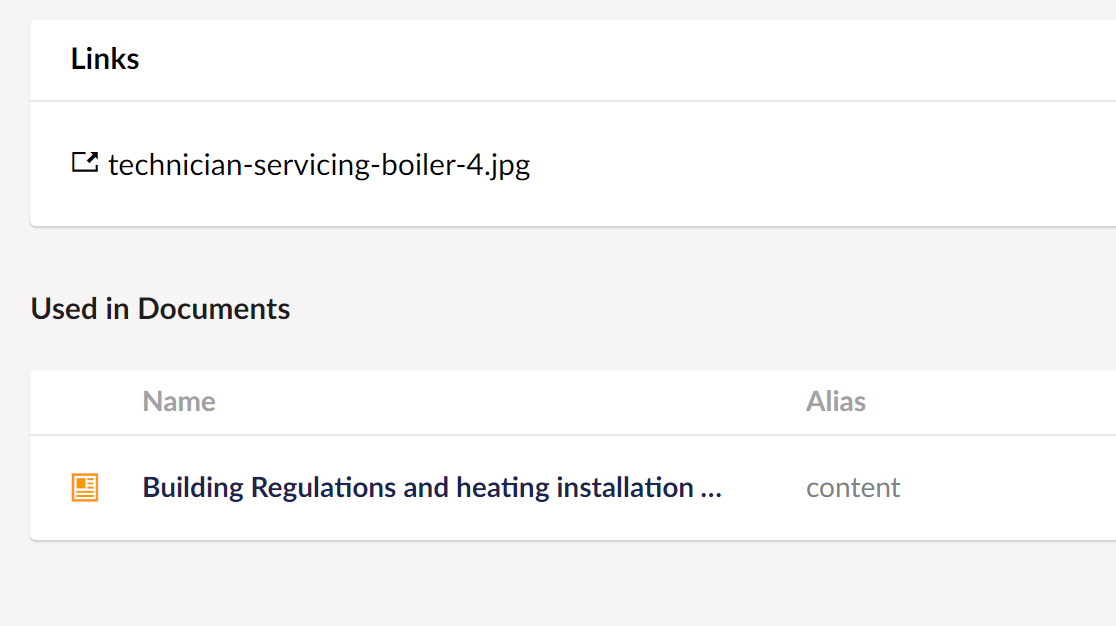Viewport: 1116px width, 626px height.
Task: Select the Alias column header
Action: pyautogui.click(x=836, y=401)
